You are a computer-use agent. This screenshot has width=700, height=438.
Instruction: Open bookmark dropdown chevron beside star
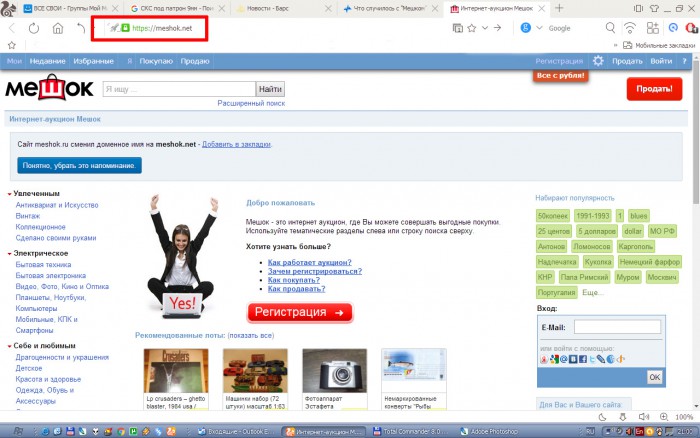tap(485, 28)
